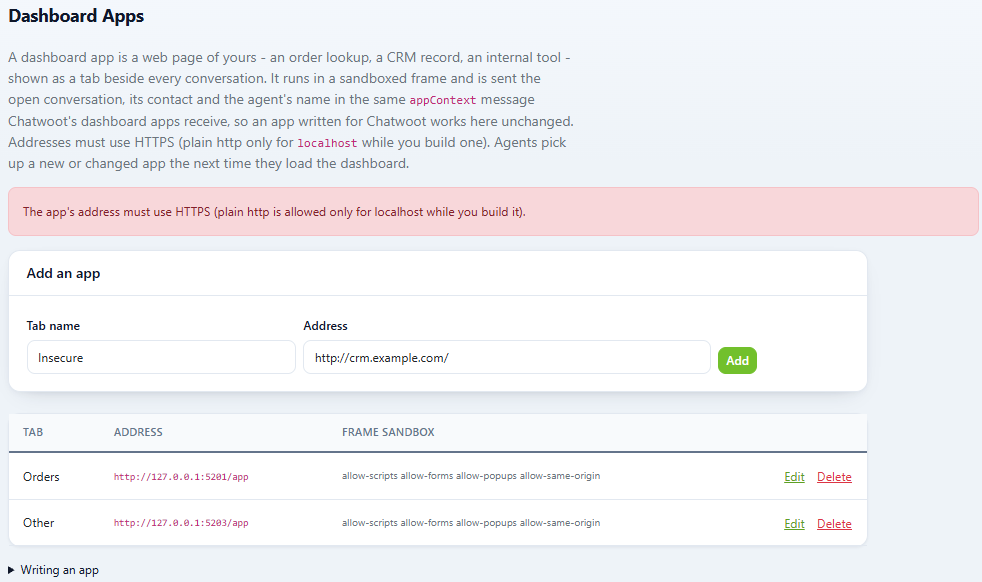Click the FRAME SANDBOX column header
The image size is (982, 582).
388,432
